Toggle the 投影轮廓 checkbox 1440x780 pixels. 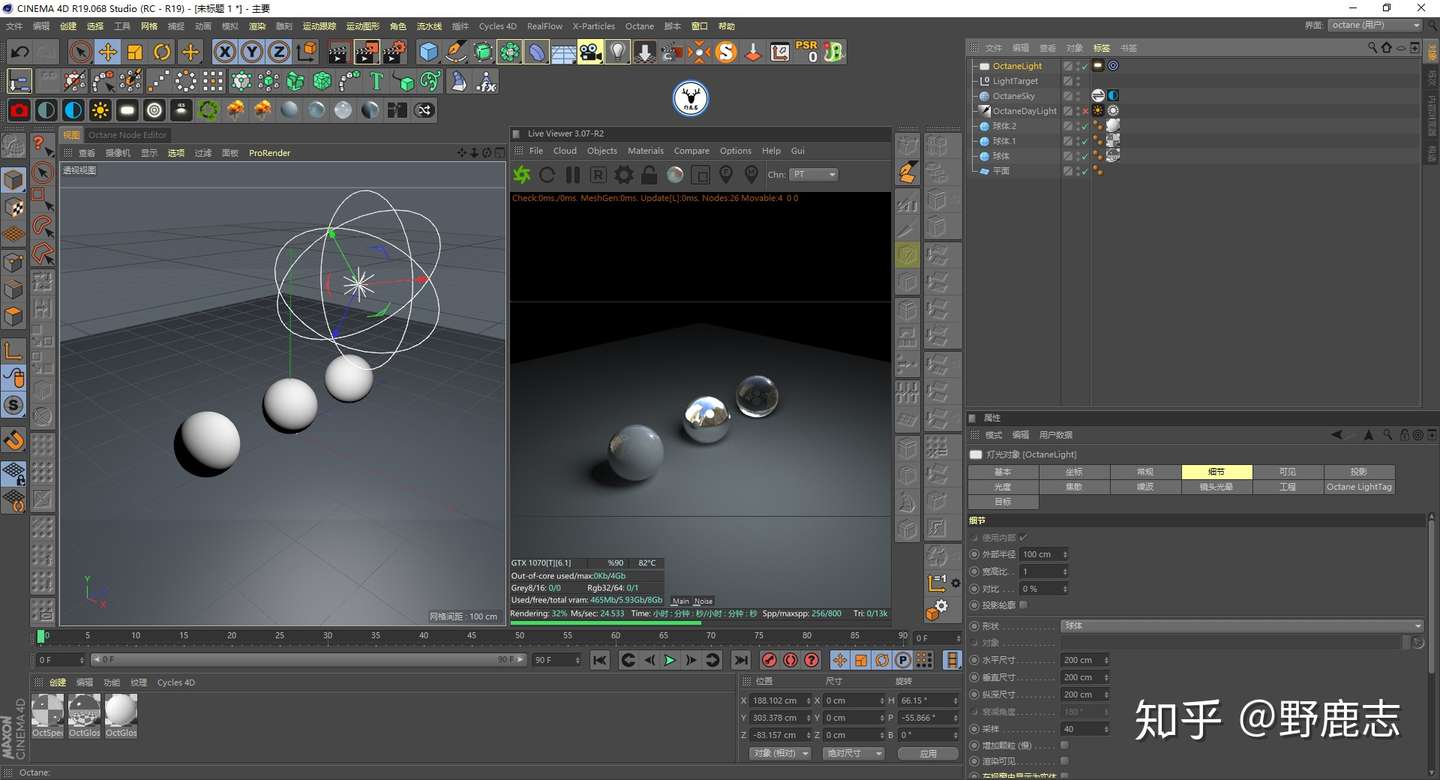coord(1023,605)
